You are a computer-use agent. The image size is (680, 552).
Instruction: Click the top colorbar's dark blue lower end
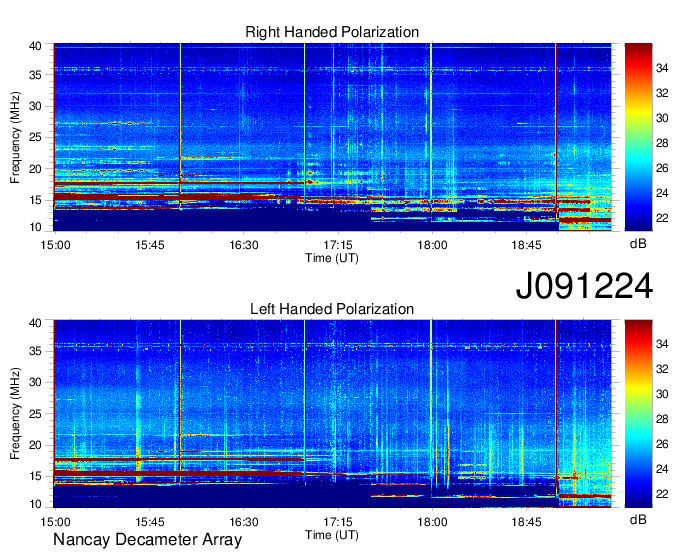[x=638, y=224]
